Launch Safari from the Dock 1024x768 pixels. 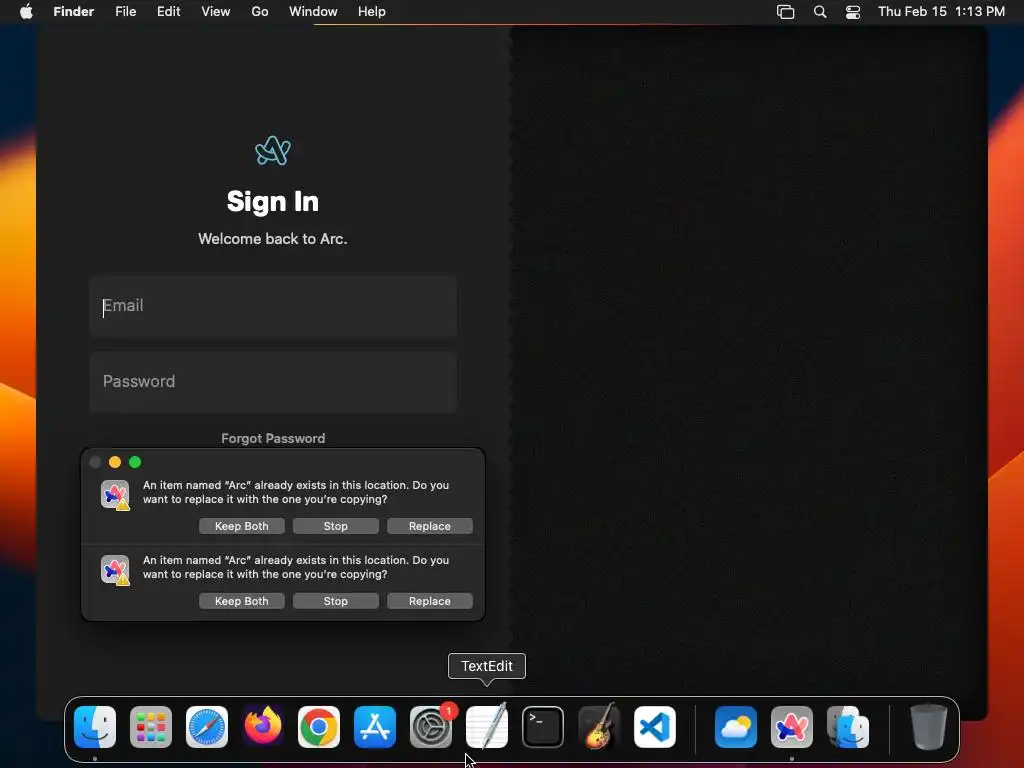click(x=207, y=727)
